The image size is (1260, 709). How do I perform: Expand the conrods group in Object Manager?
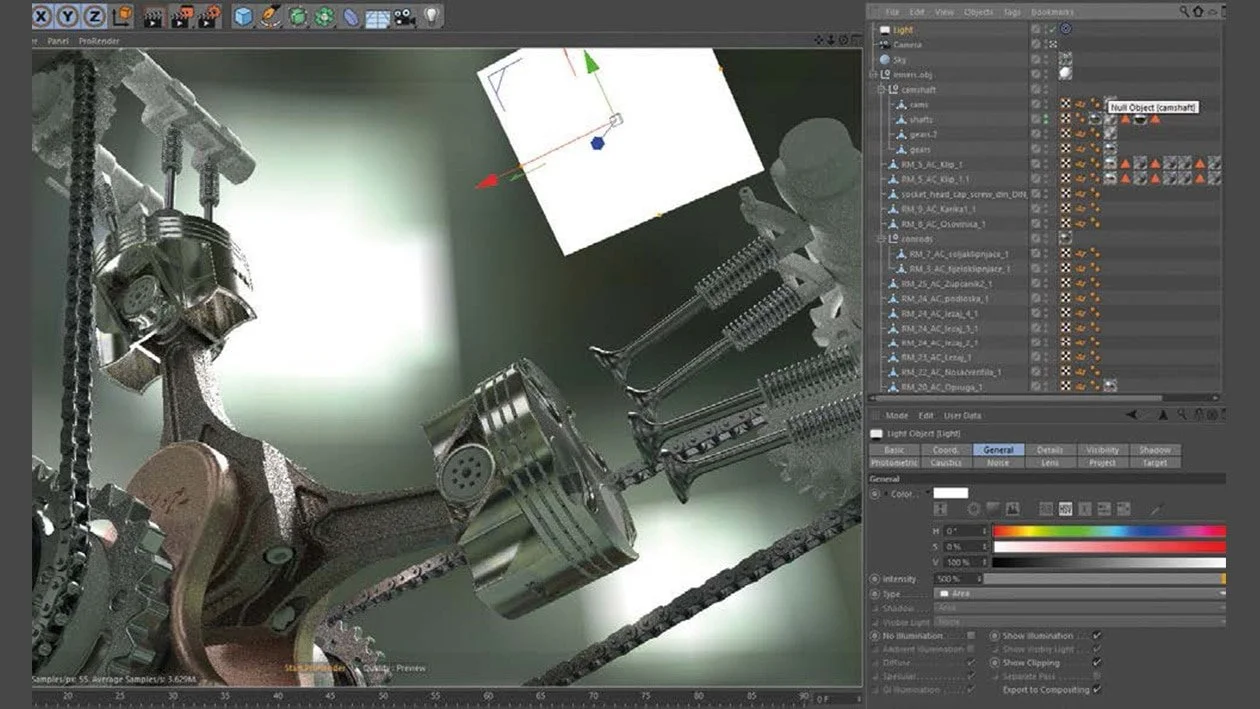(879, 239)
